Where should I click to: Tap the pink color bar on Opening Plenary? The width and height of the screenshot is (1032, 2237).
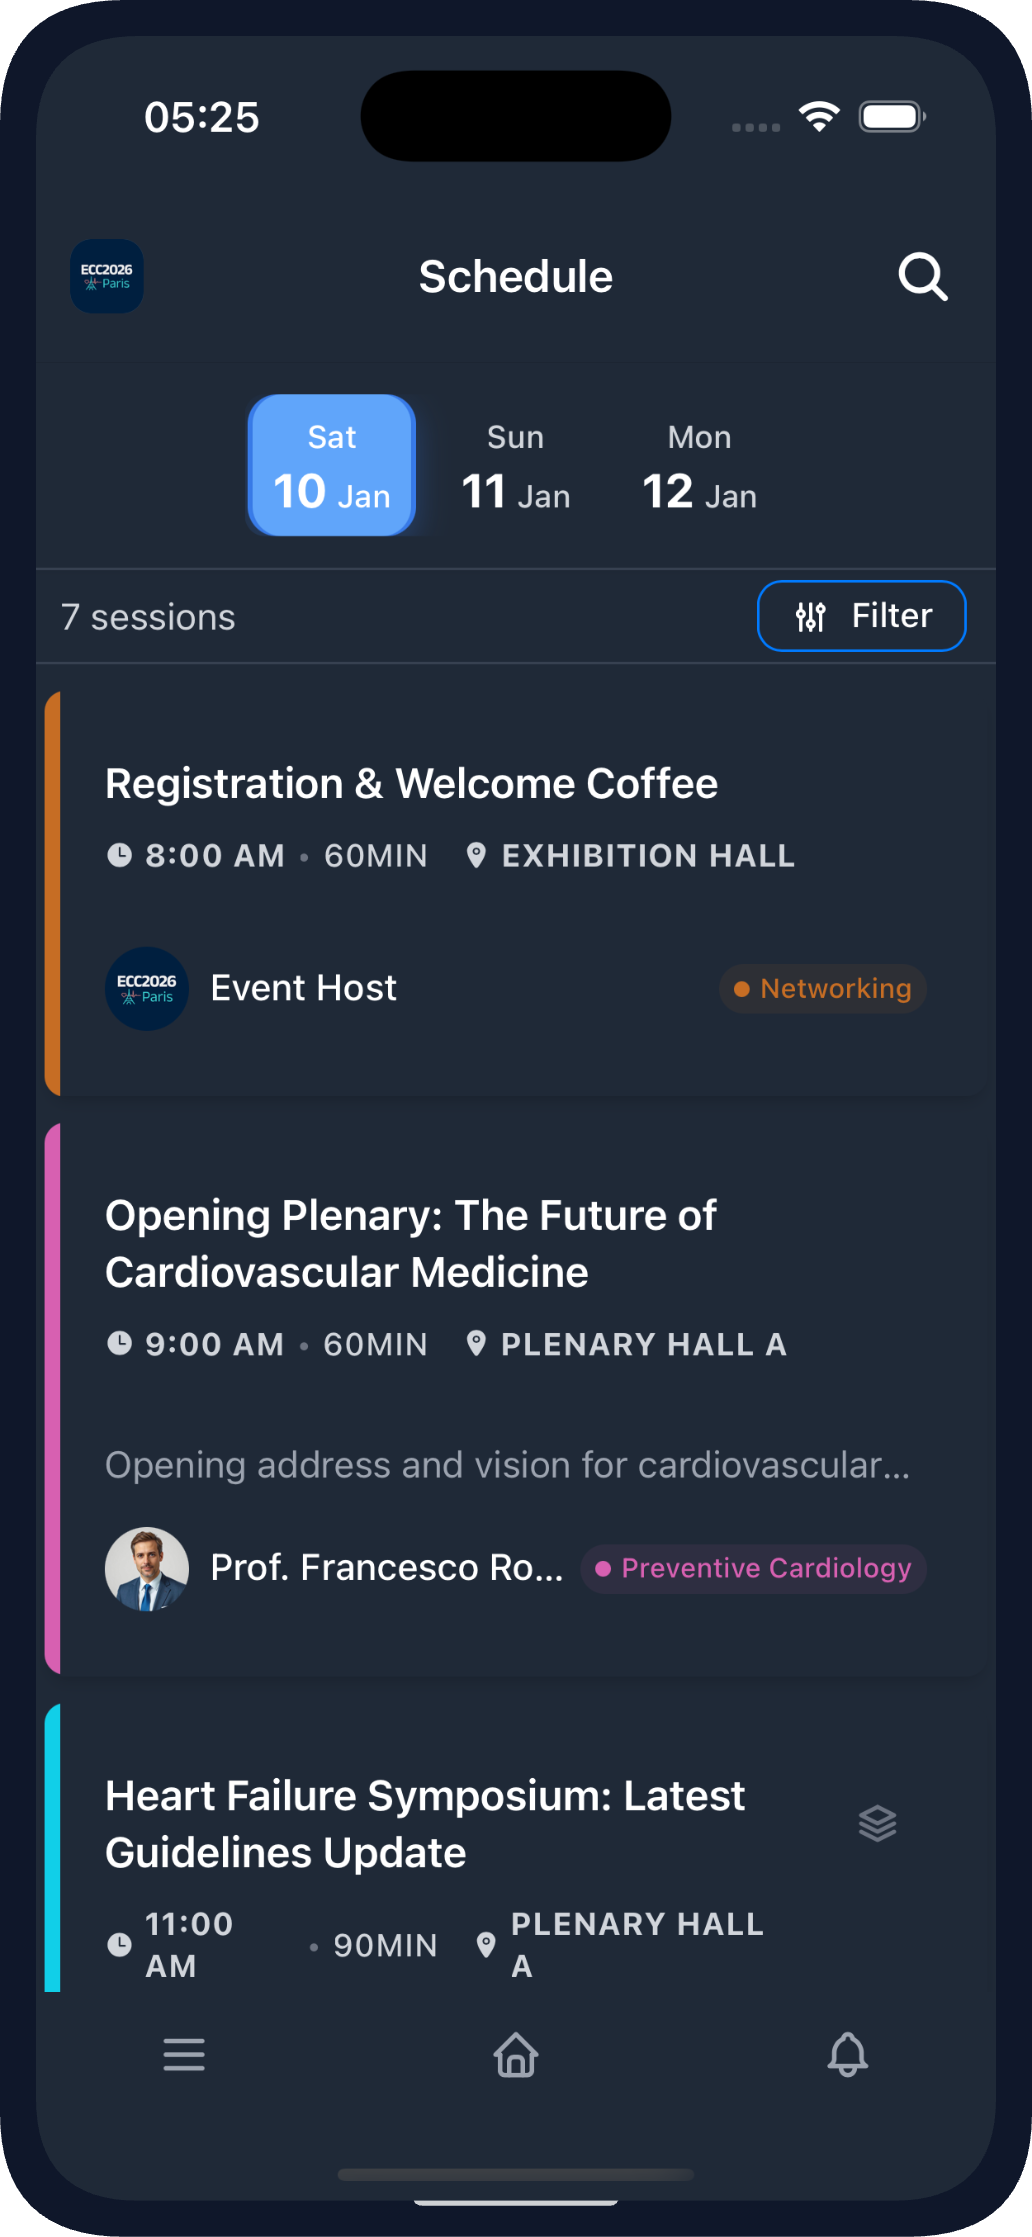point(53,1398)
